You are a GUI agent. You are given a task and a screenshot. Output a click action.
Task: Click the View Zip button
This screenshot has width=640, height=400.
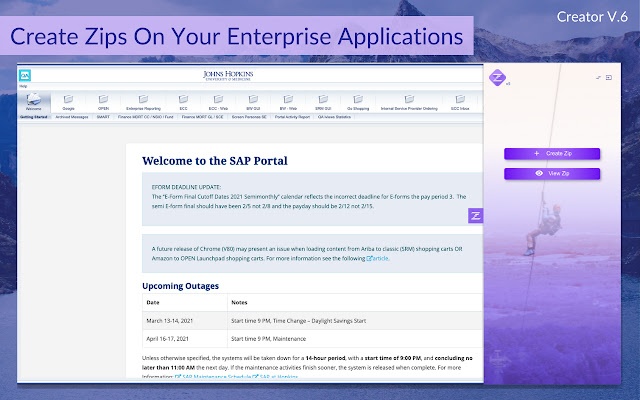tap(552, 173)
